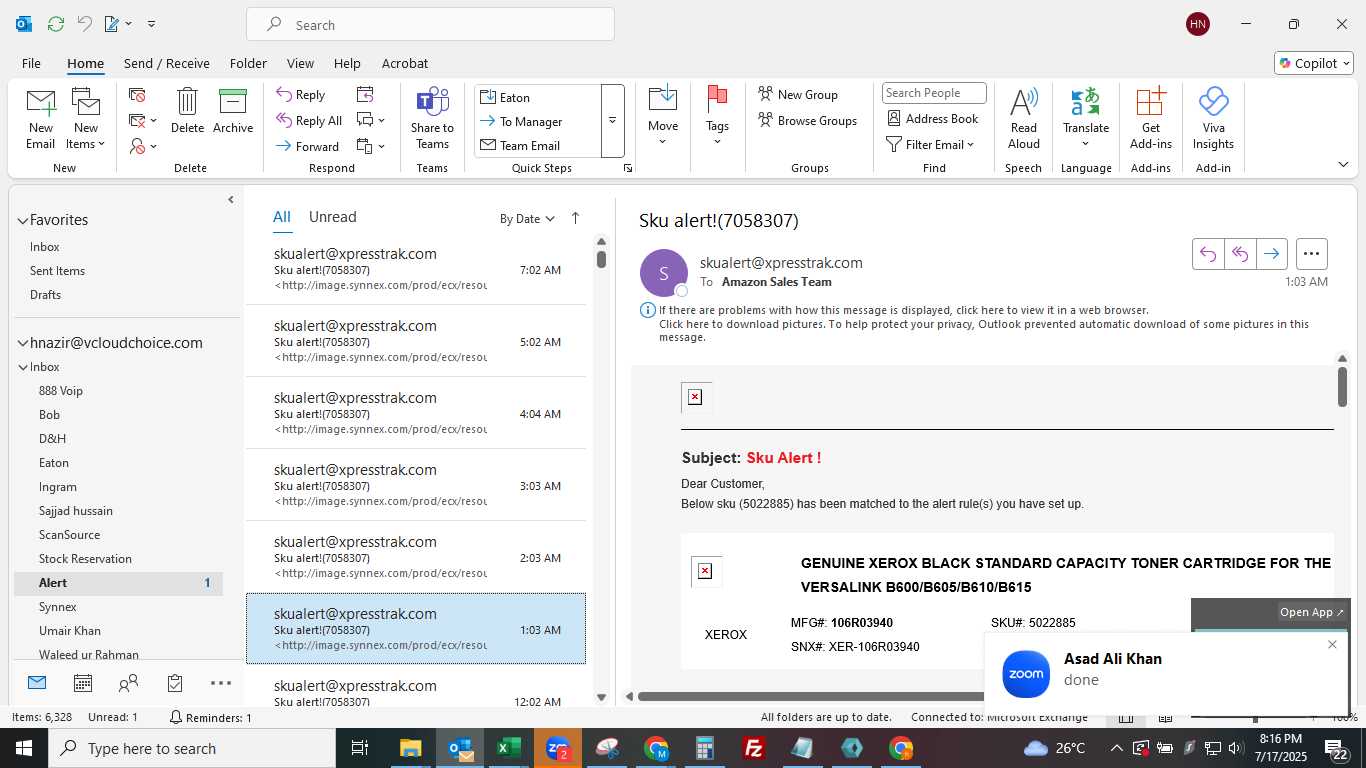Open more actions ellipsis in reading pane
This screenshot has width=1366, height=768.
[x=1311, y=254]
